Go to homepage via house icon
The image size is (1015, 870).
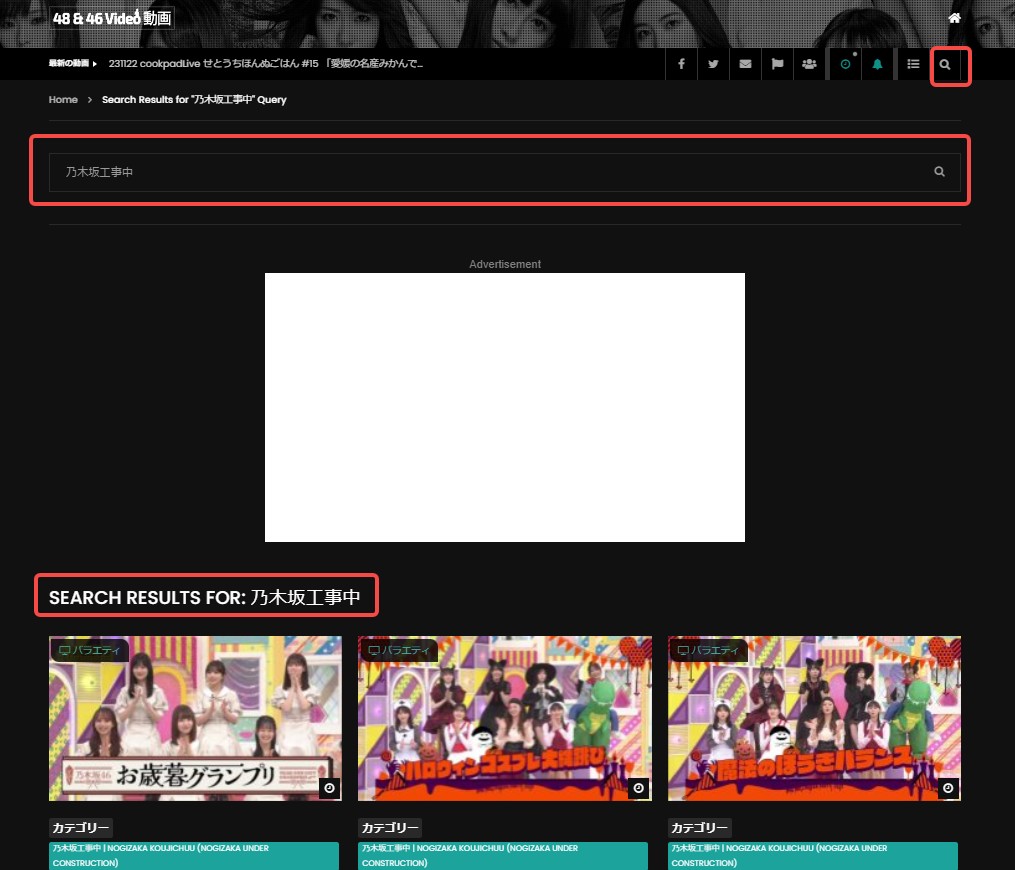(x=954, y=18)
